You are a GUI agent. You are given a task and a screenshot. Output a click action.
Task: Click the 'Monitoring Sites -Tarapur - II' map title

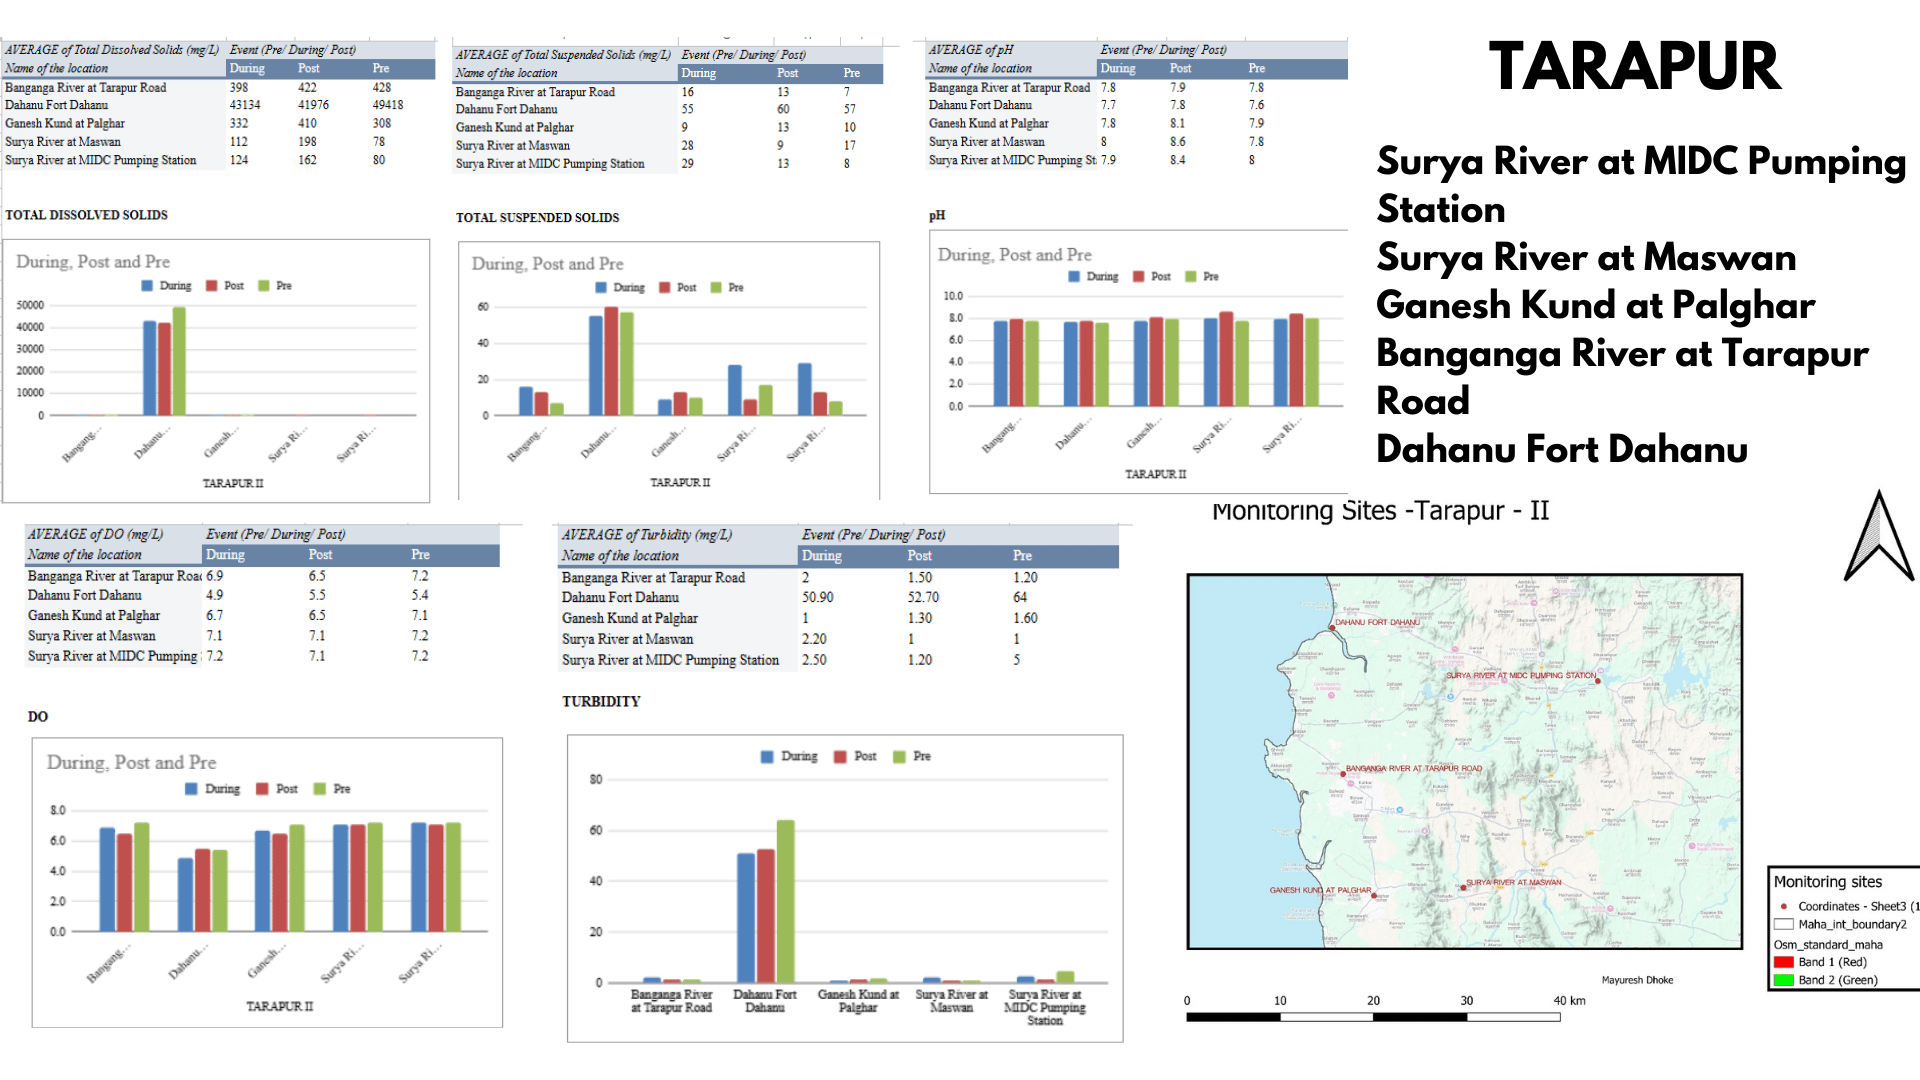[x=1380, y=511]
